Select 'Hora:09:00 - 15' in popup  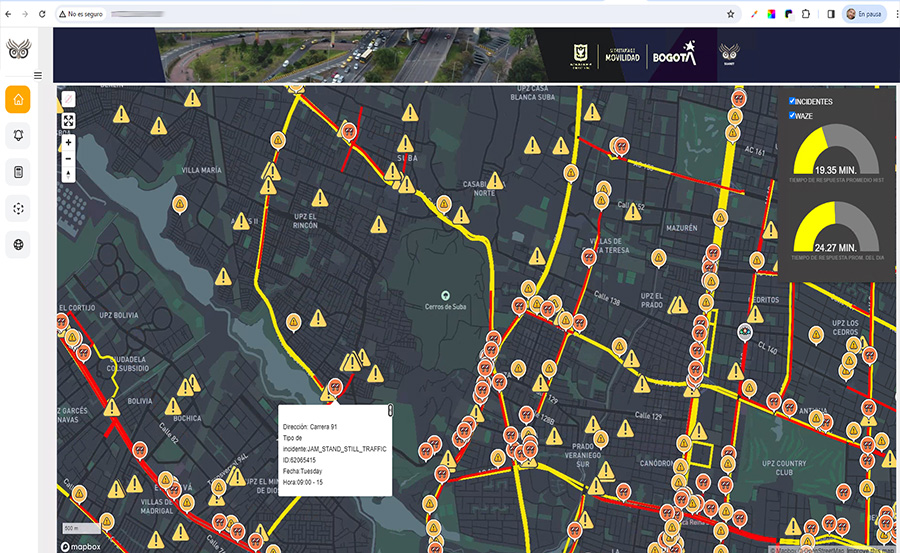(303, 482)
